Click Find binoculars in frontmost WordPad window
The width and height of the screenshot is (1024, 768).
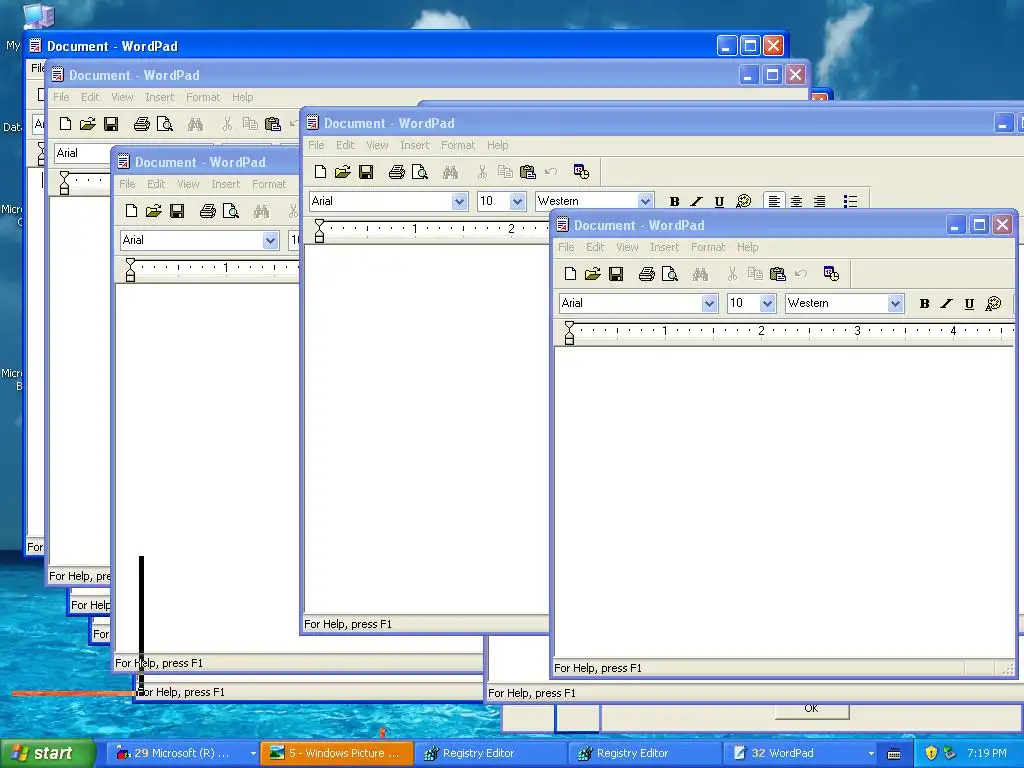click(701, 274)
